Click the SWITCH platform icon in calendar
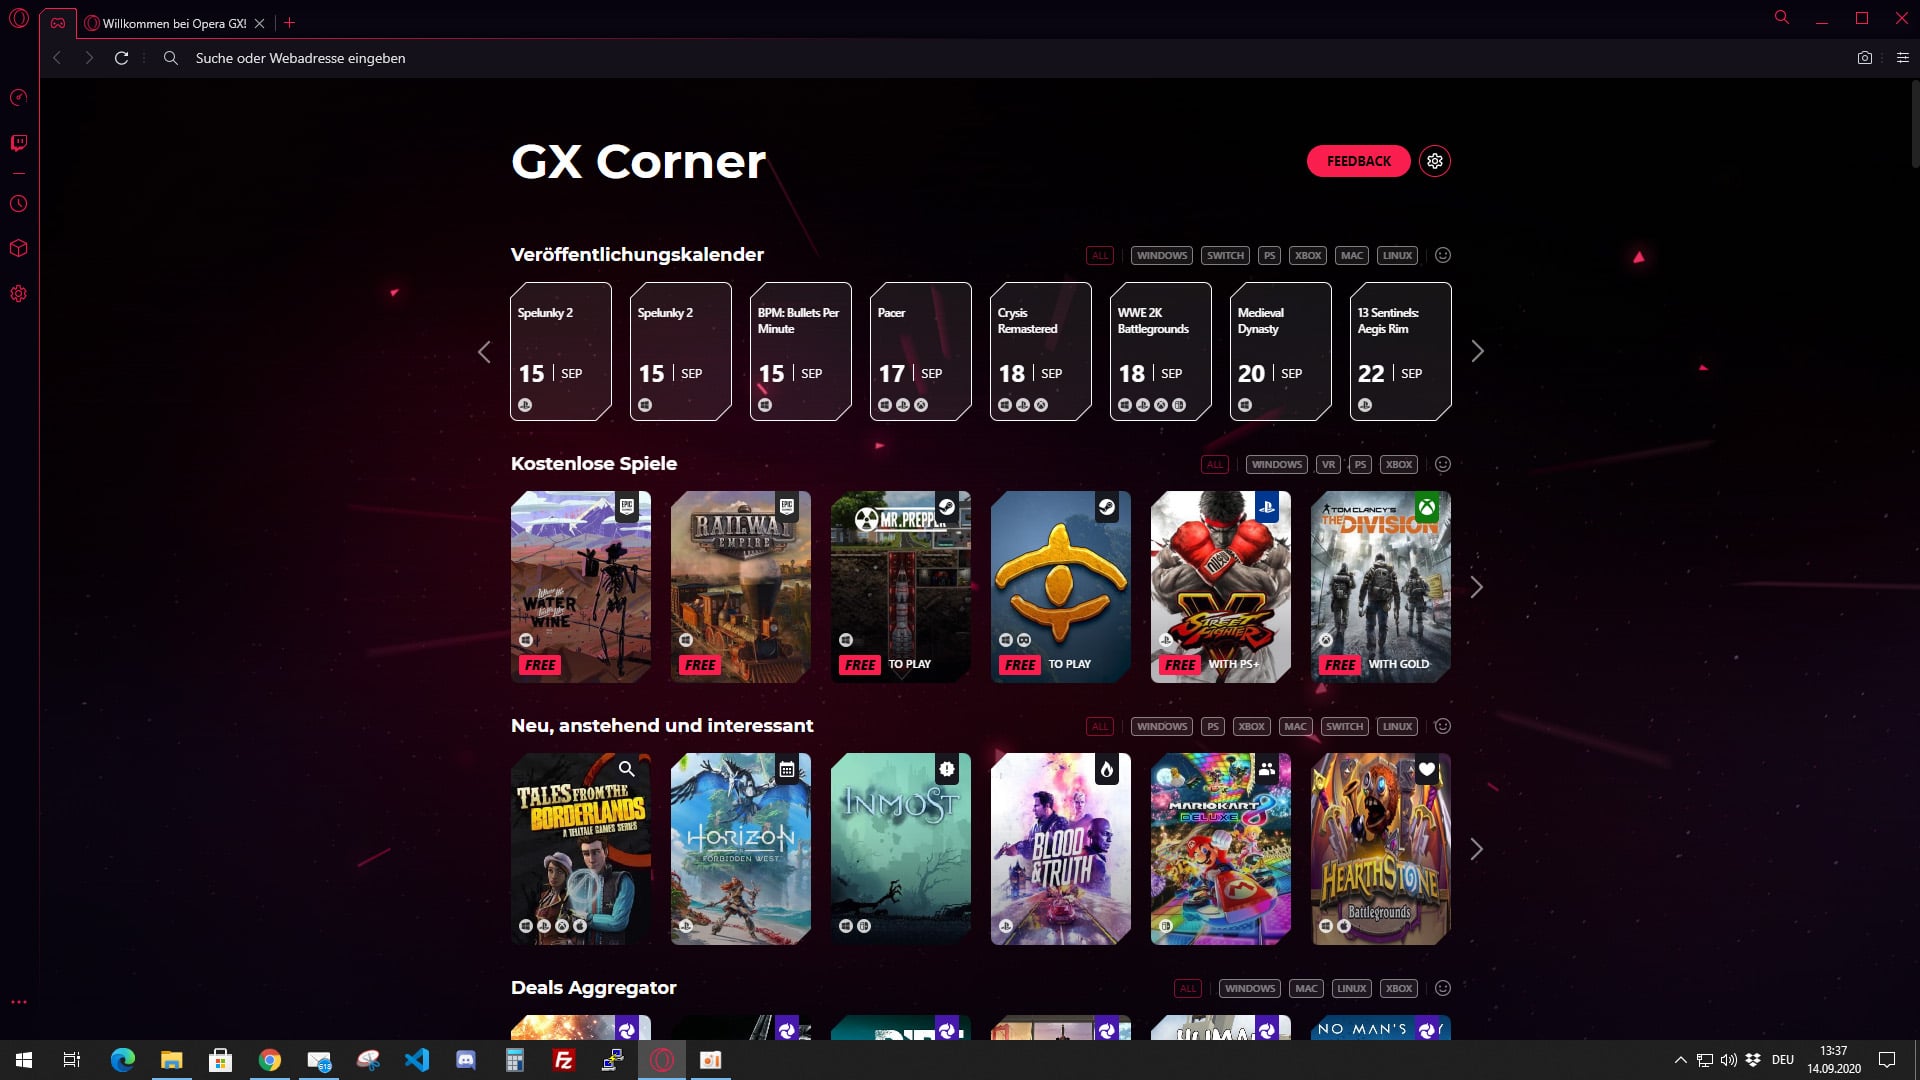 pos(1224,255)
